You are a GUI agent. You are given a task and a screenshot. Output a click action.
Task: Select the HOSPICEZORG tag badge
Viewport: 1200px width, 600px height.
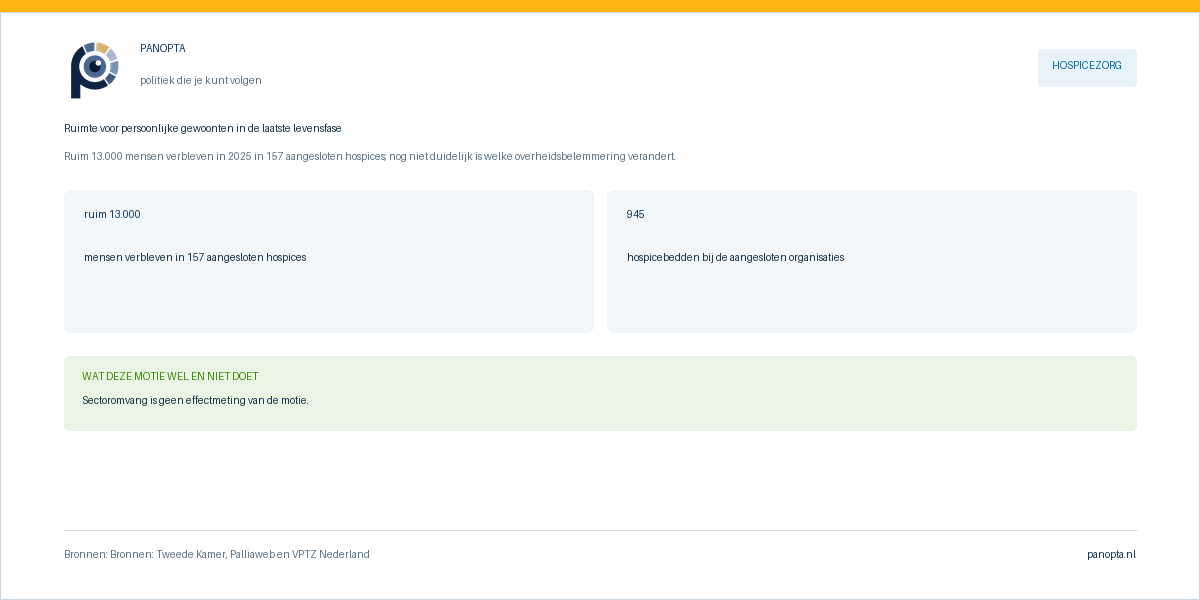click(x=1087, y=68)
